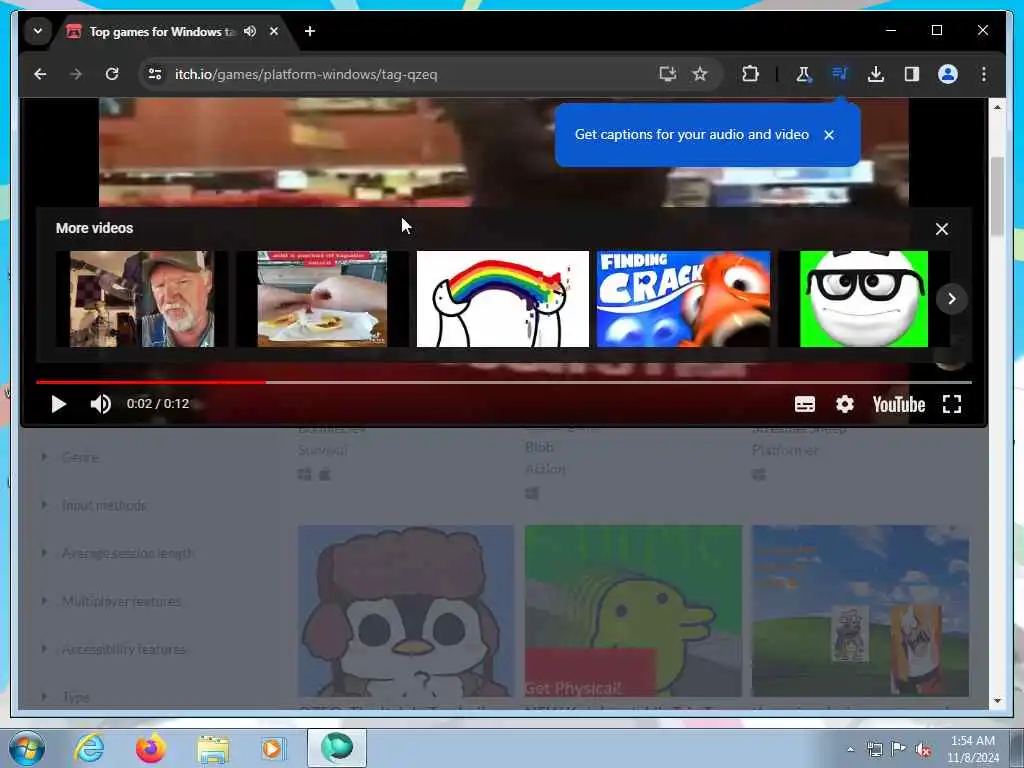Expand the Input methods filter
Image resolution: width=1024 pixels, height=768 pixels.
103,505
